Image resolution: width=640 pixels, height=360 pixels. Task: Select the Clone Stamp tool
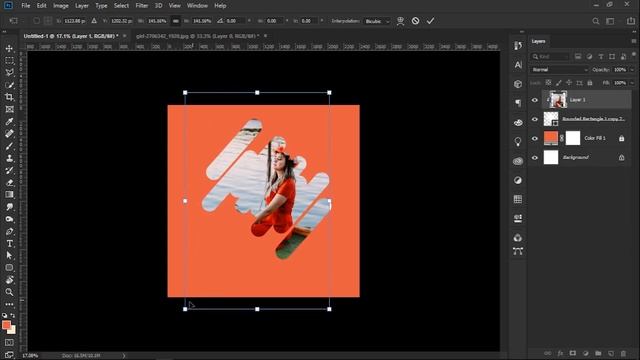click(9, 158)
